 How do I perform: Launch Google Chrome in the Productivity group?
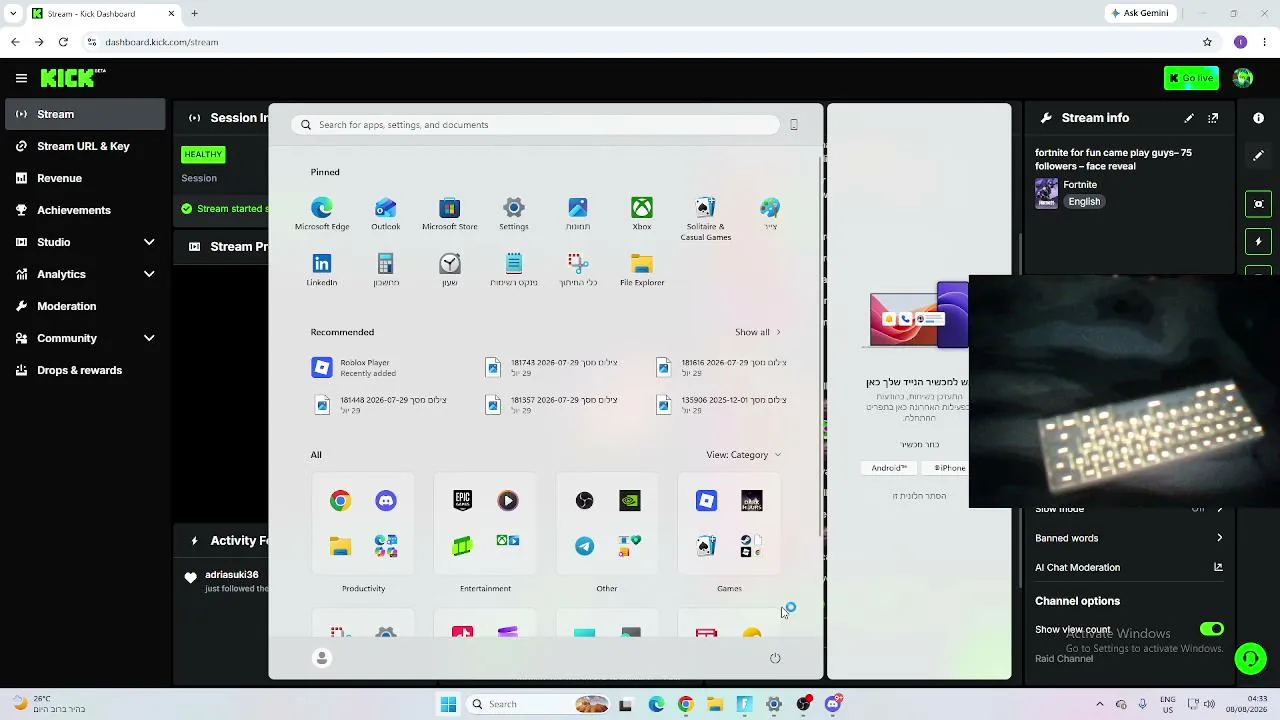[x=341, y=501]
